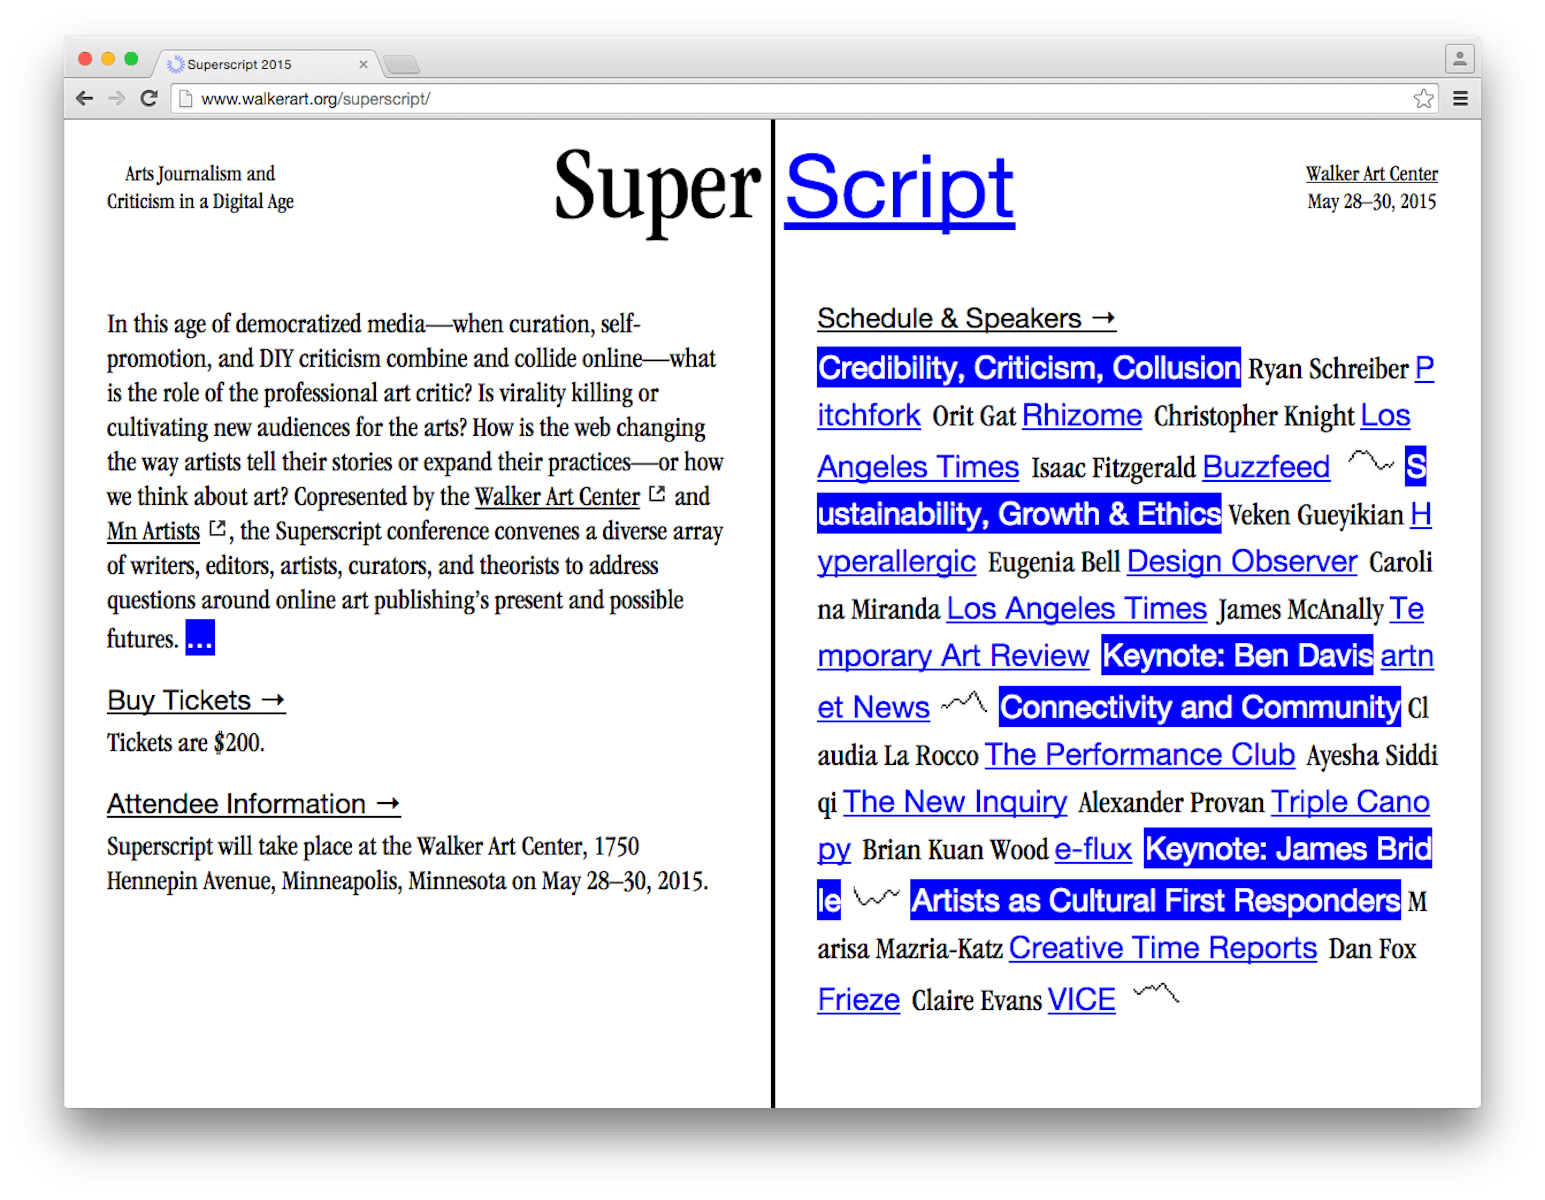1545x1200 pixels.
Task: Select Credibility, Criticism, Collusion session
Action: [x=1028, y=368]
